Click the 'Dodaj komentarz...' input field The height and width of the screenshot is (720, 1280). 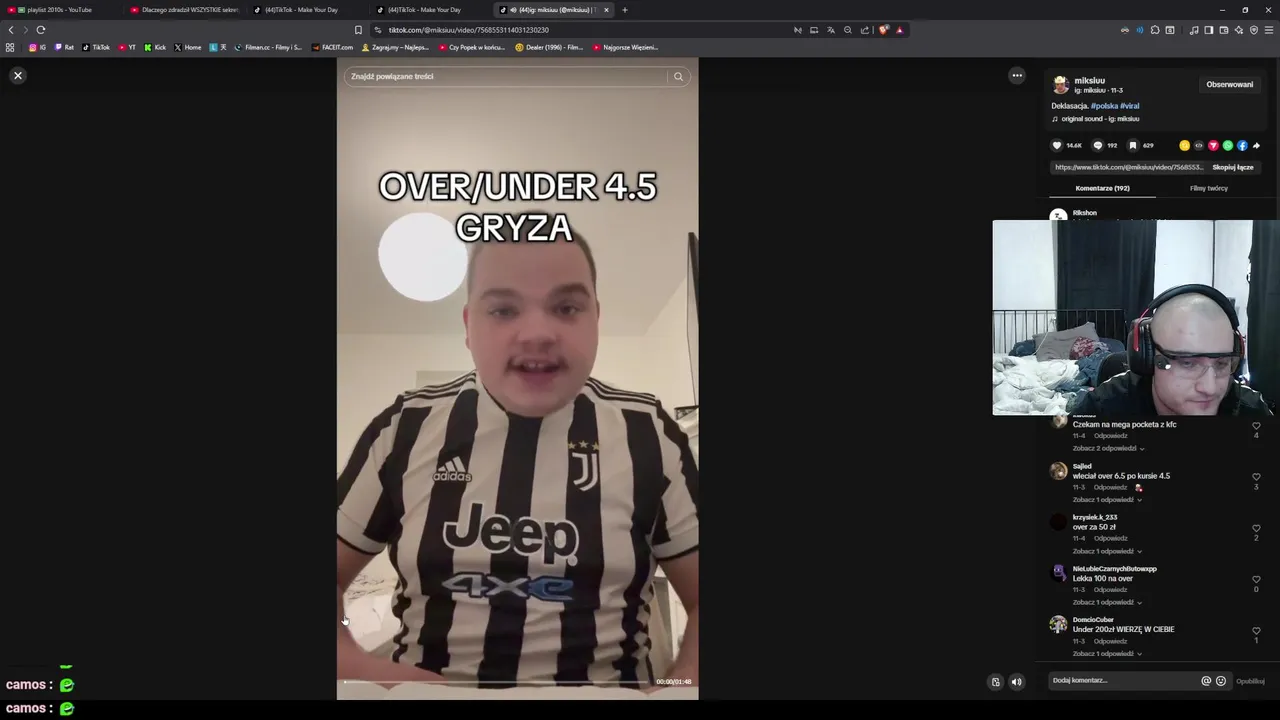1123,680
